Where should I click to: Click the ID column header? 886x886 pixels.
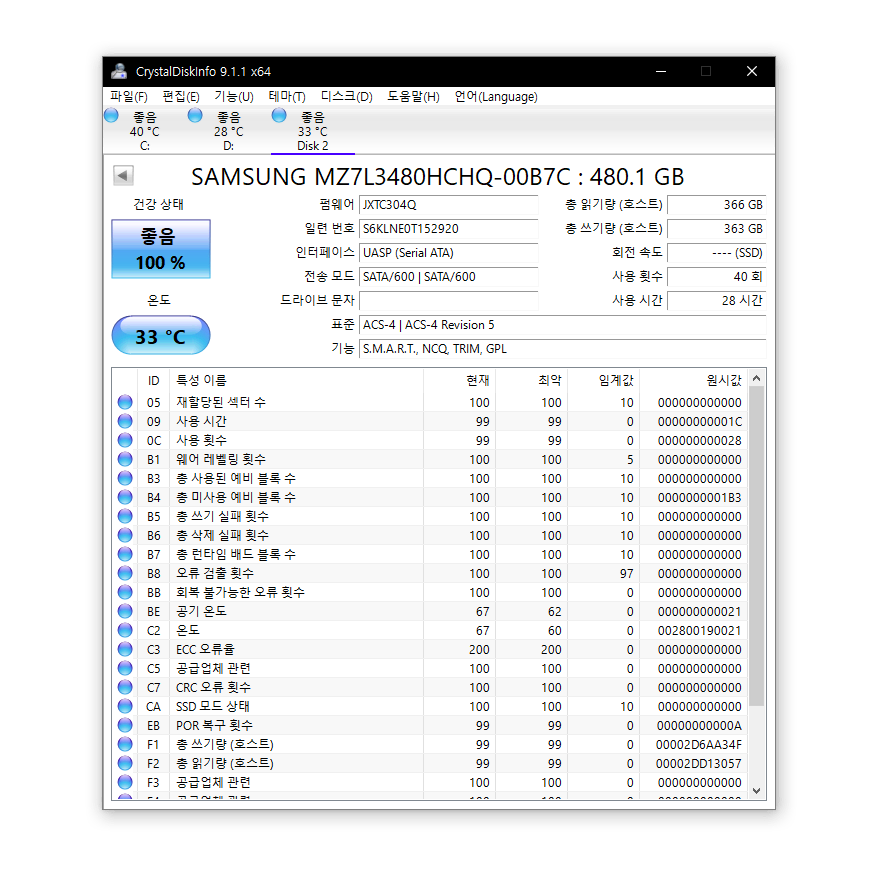coord(154,380)
